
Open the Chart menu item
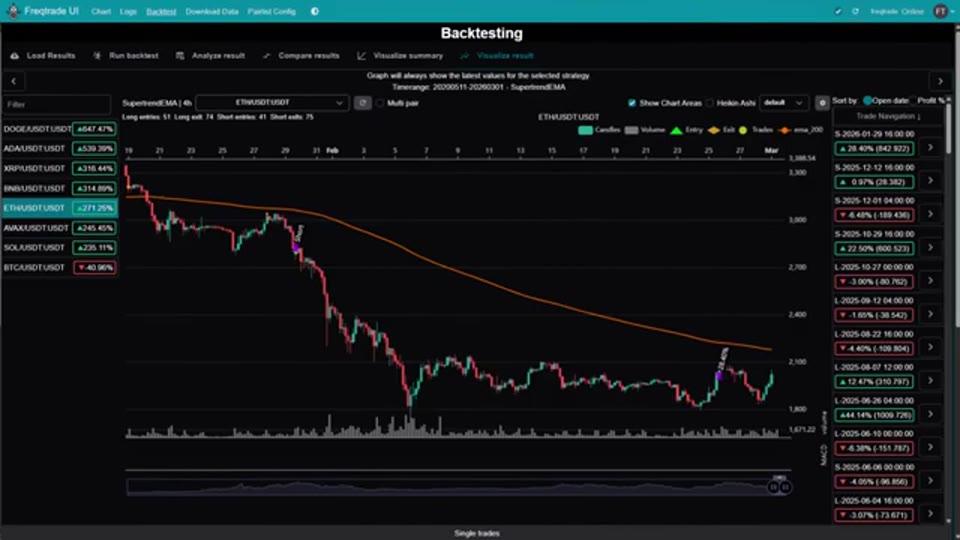101,11
